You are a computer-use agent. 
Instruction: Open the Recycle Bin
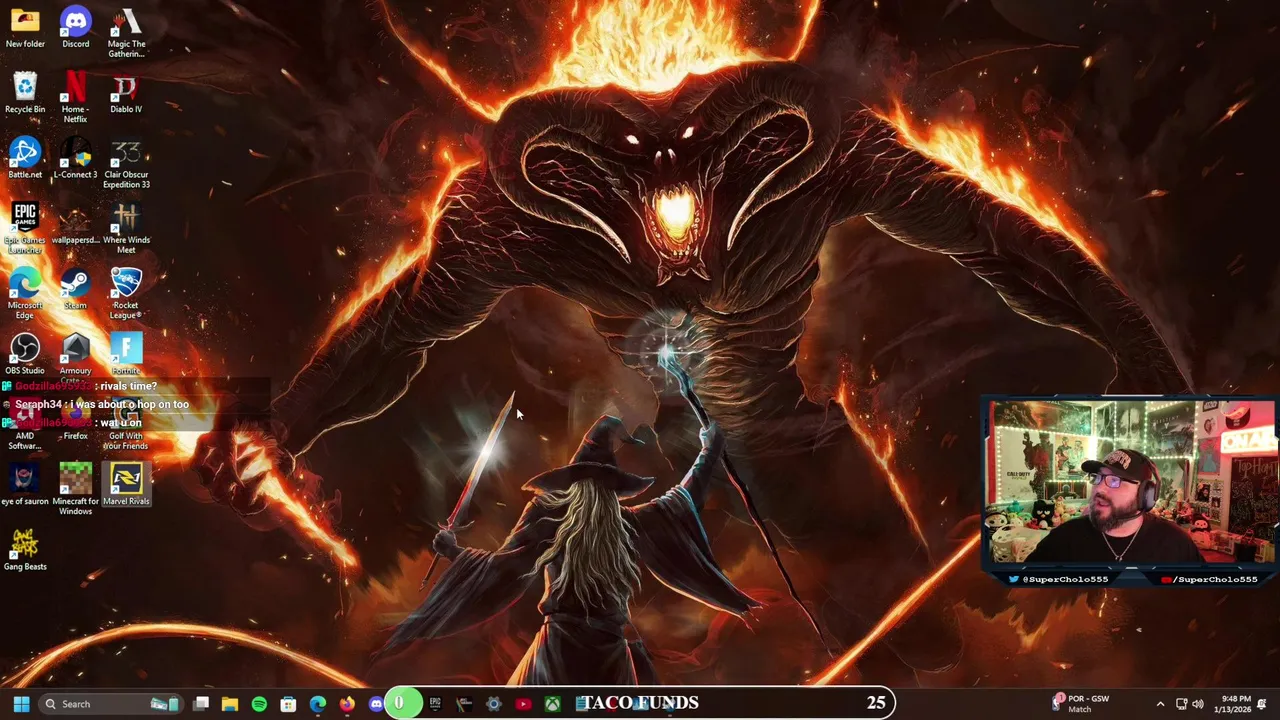25,93
